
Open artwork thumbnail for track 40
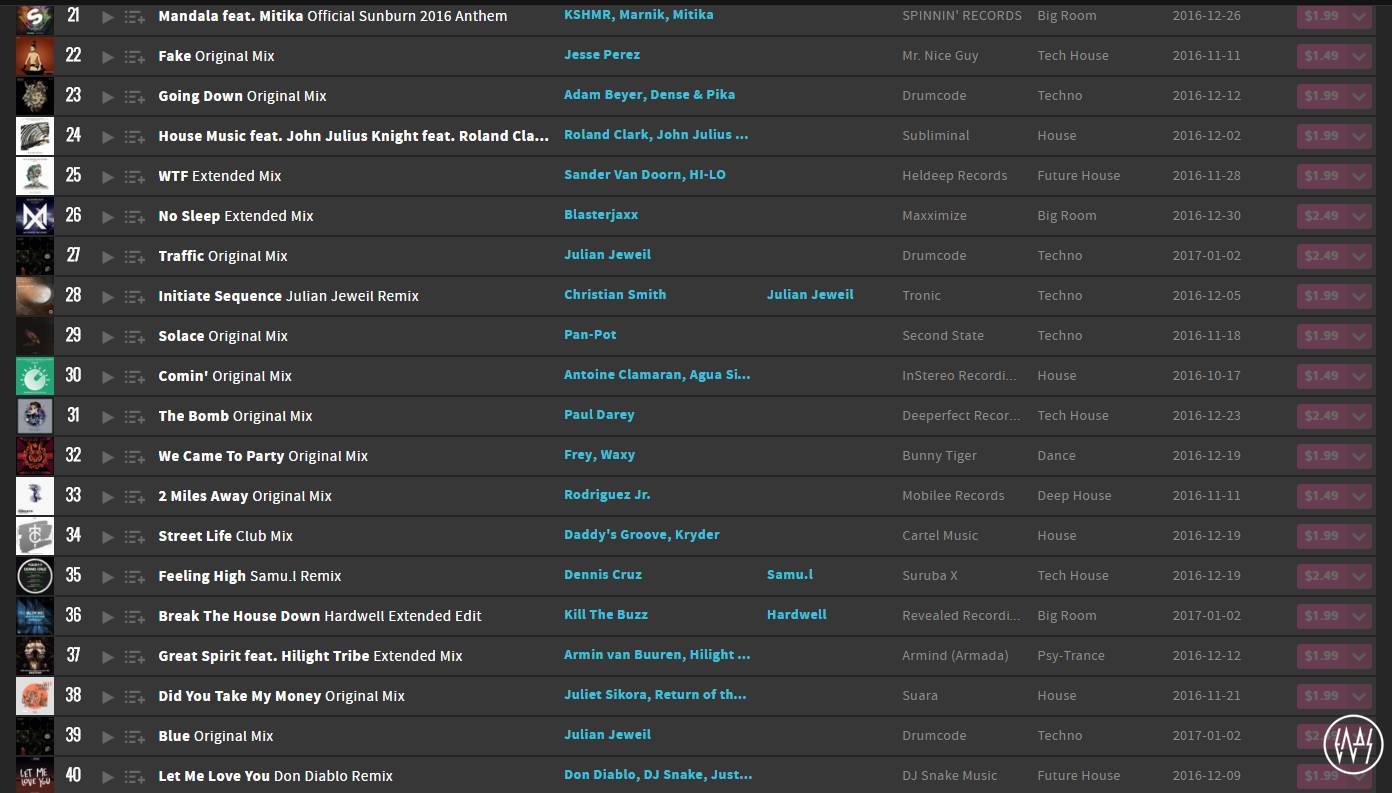(35, 775)
